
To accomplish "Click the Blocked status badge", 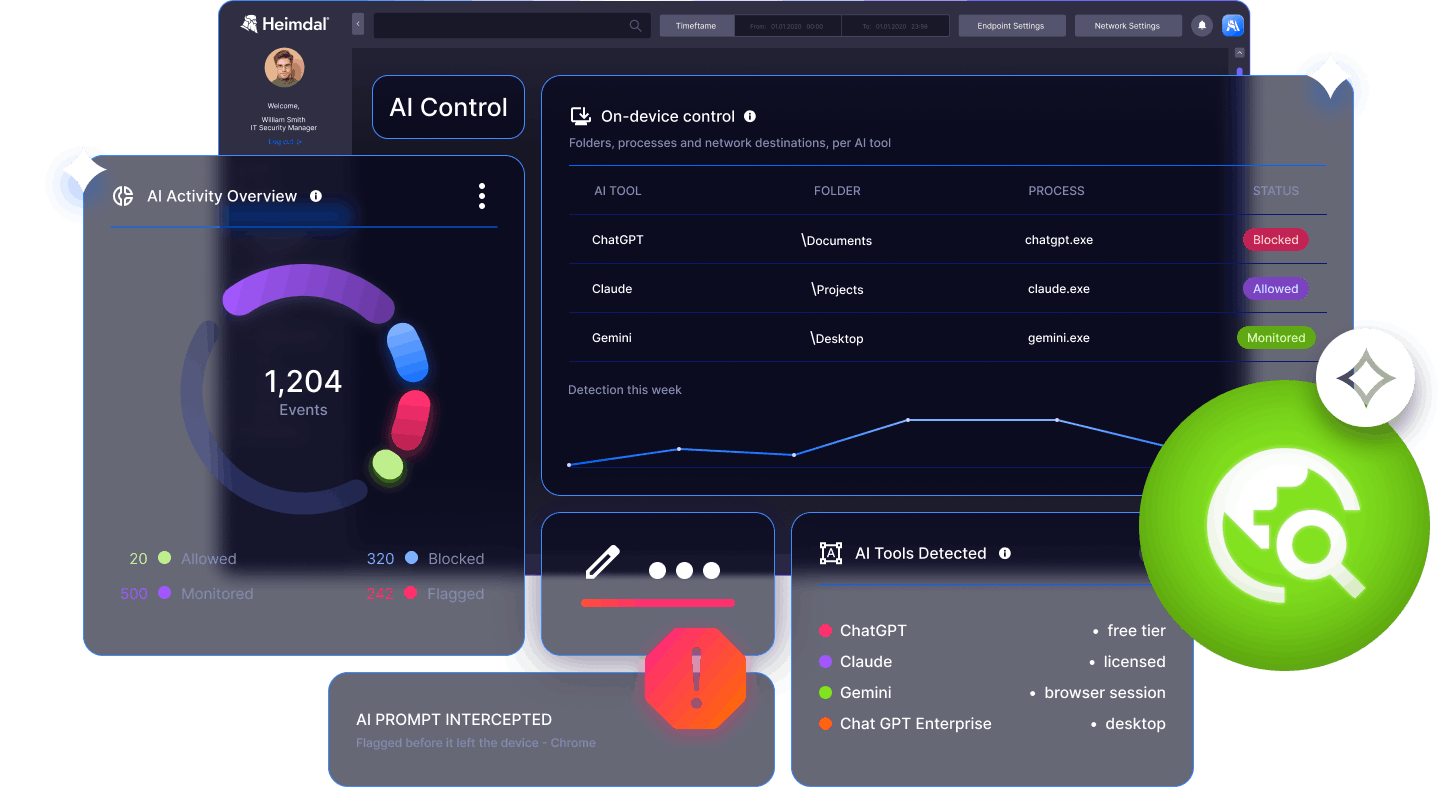I will tap(1275, 240).
